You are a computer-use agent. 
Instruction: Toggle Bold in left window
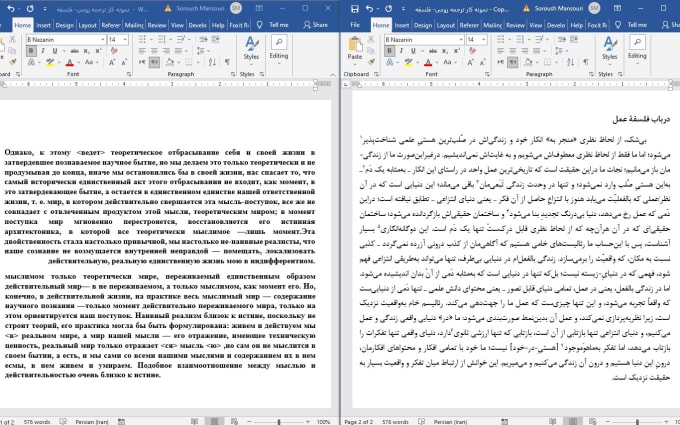(31, 51)
